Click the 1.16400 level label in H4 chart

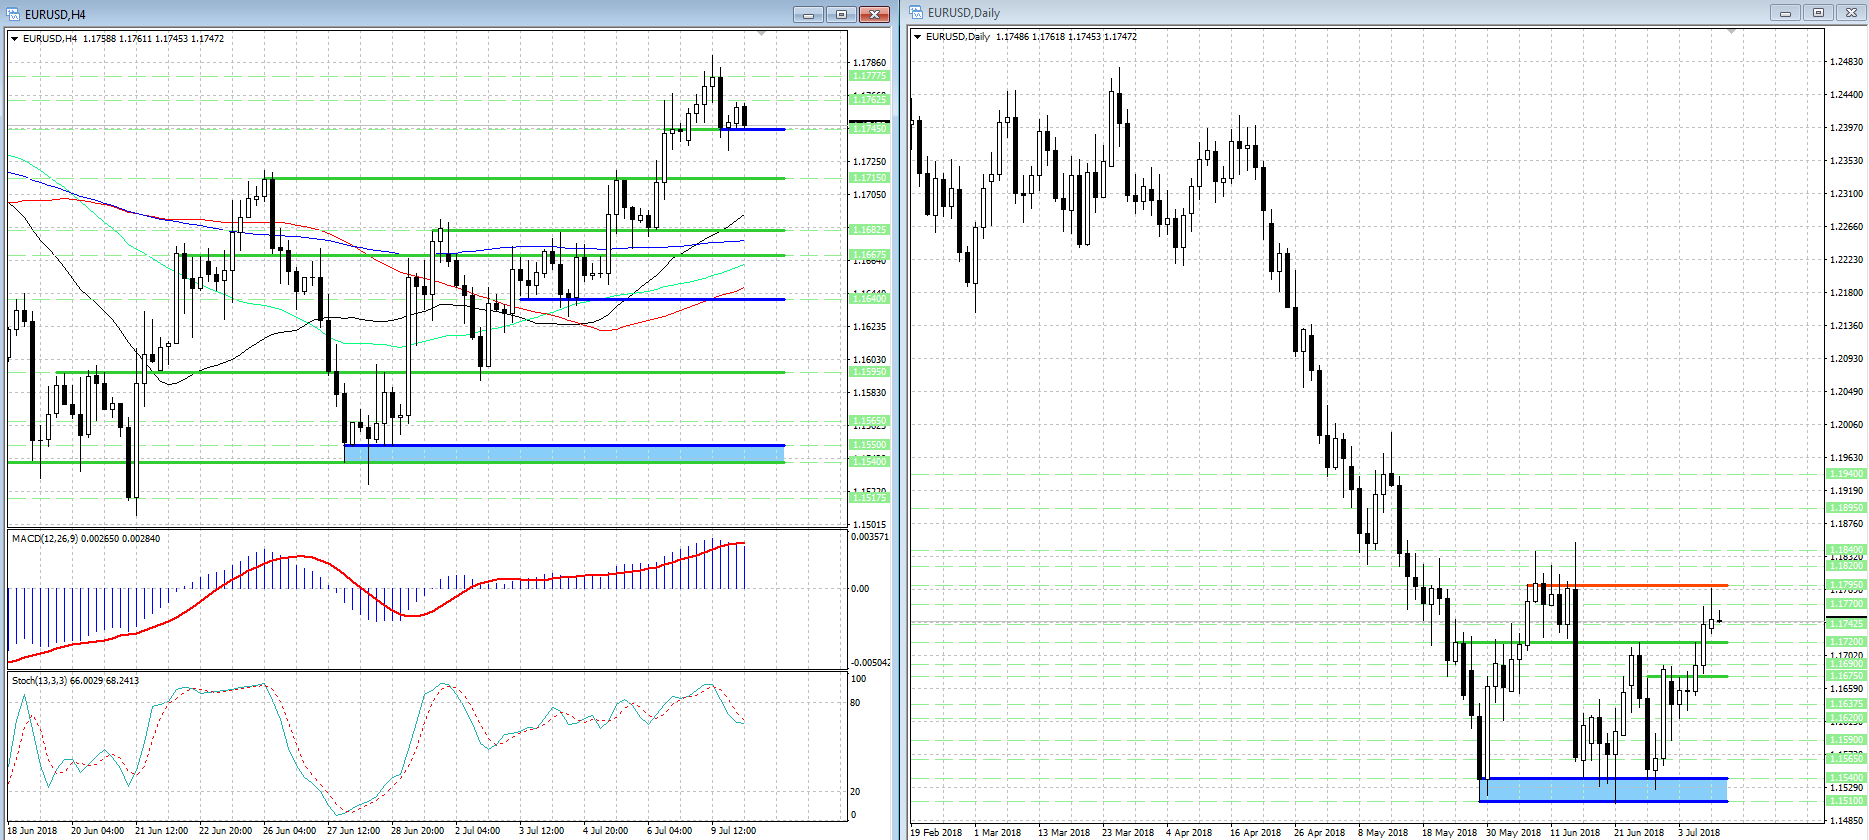(869, 299)
